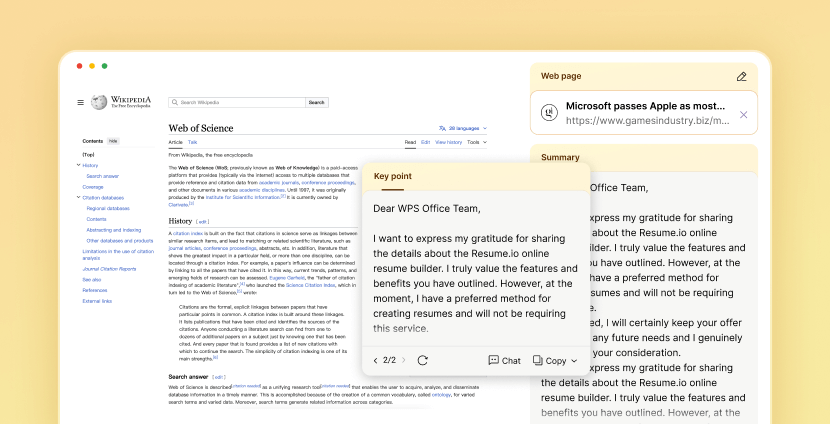Open the View history tab
830x424 pixels.
pos(448,142)
